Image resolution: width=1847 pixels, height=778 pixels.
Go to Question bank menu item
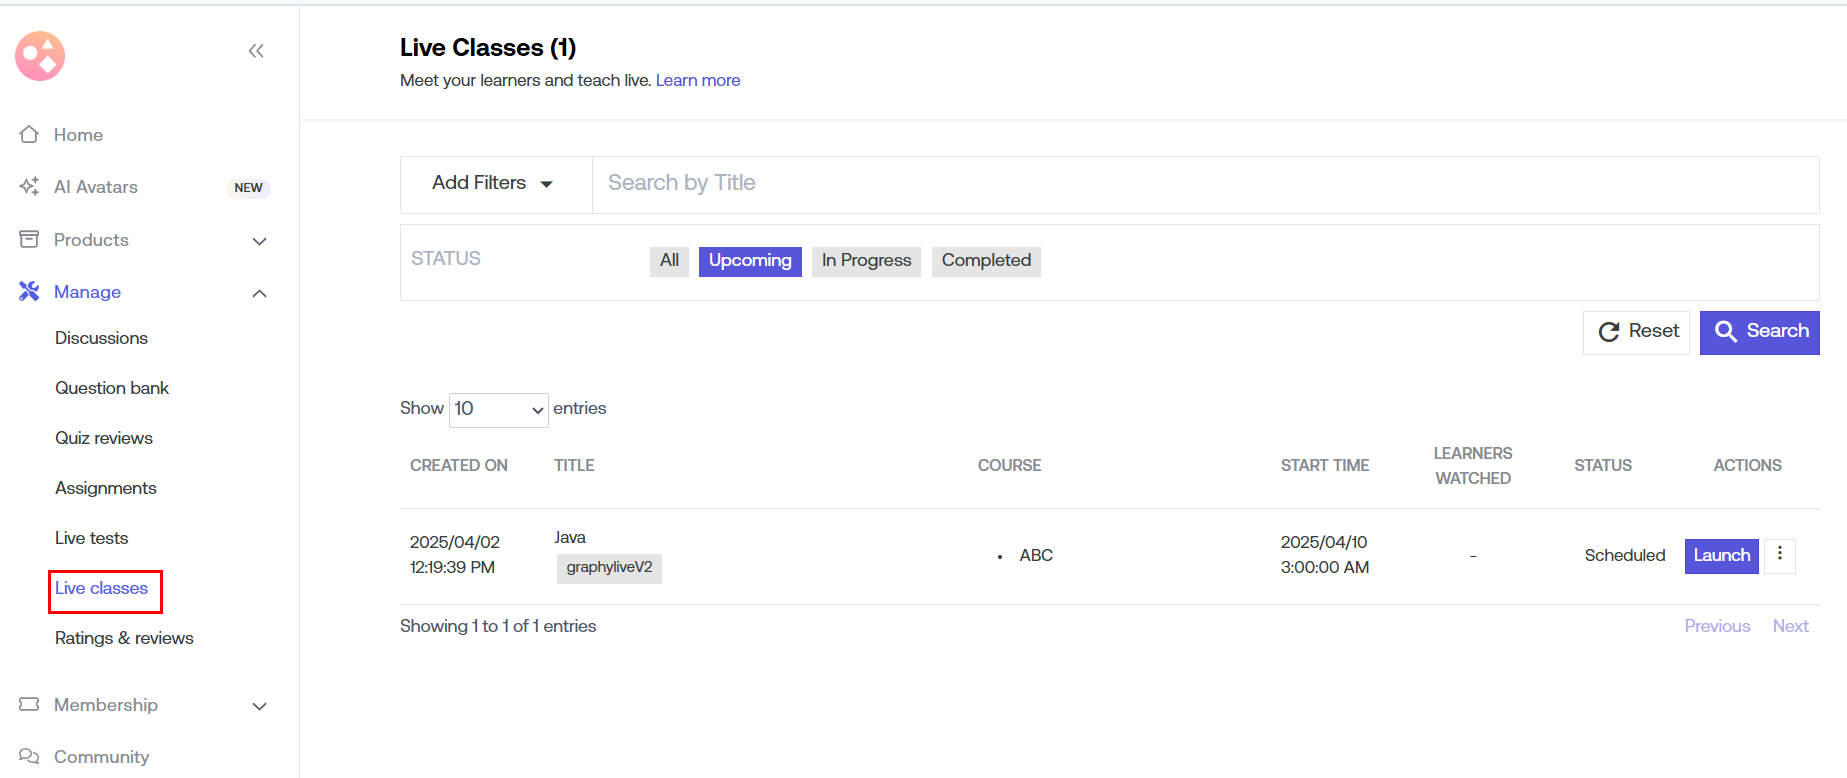[x=112, y=388]
